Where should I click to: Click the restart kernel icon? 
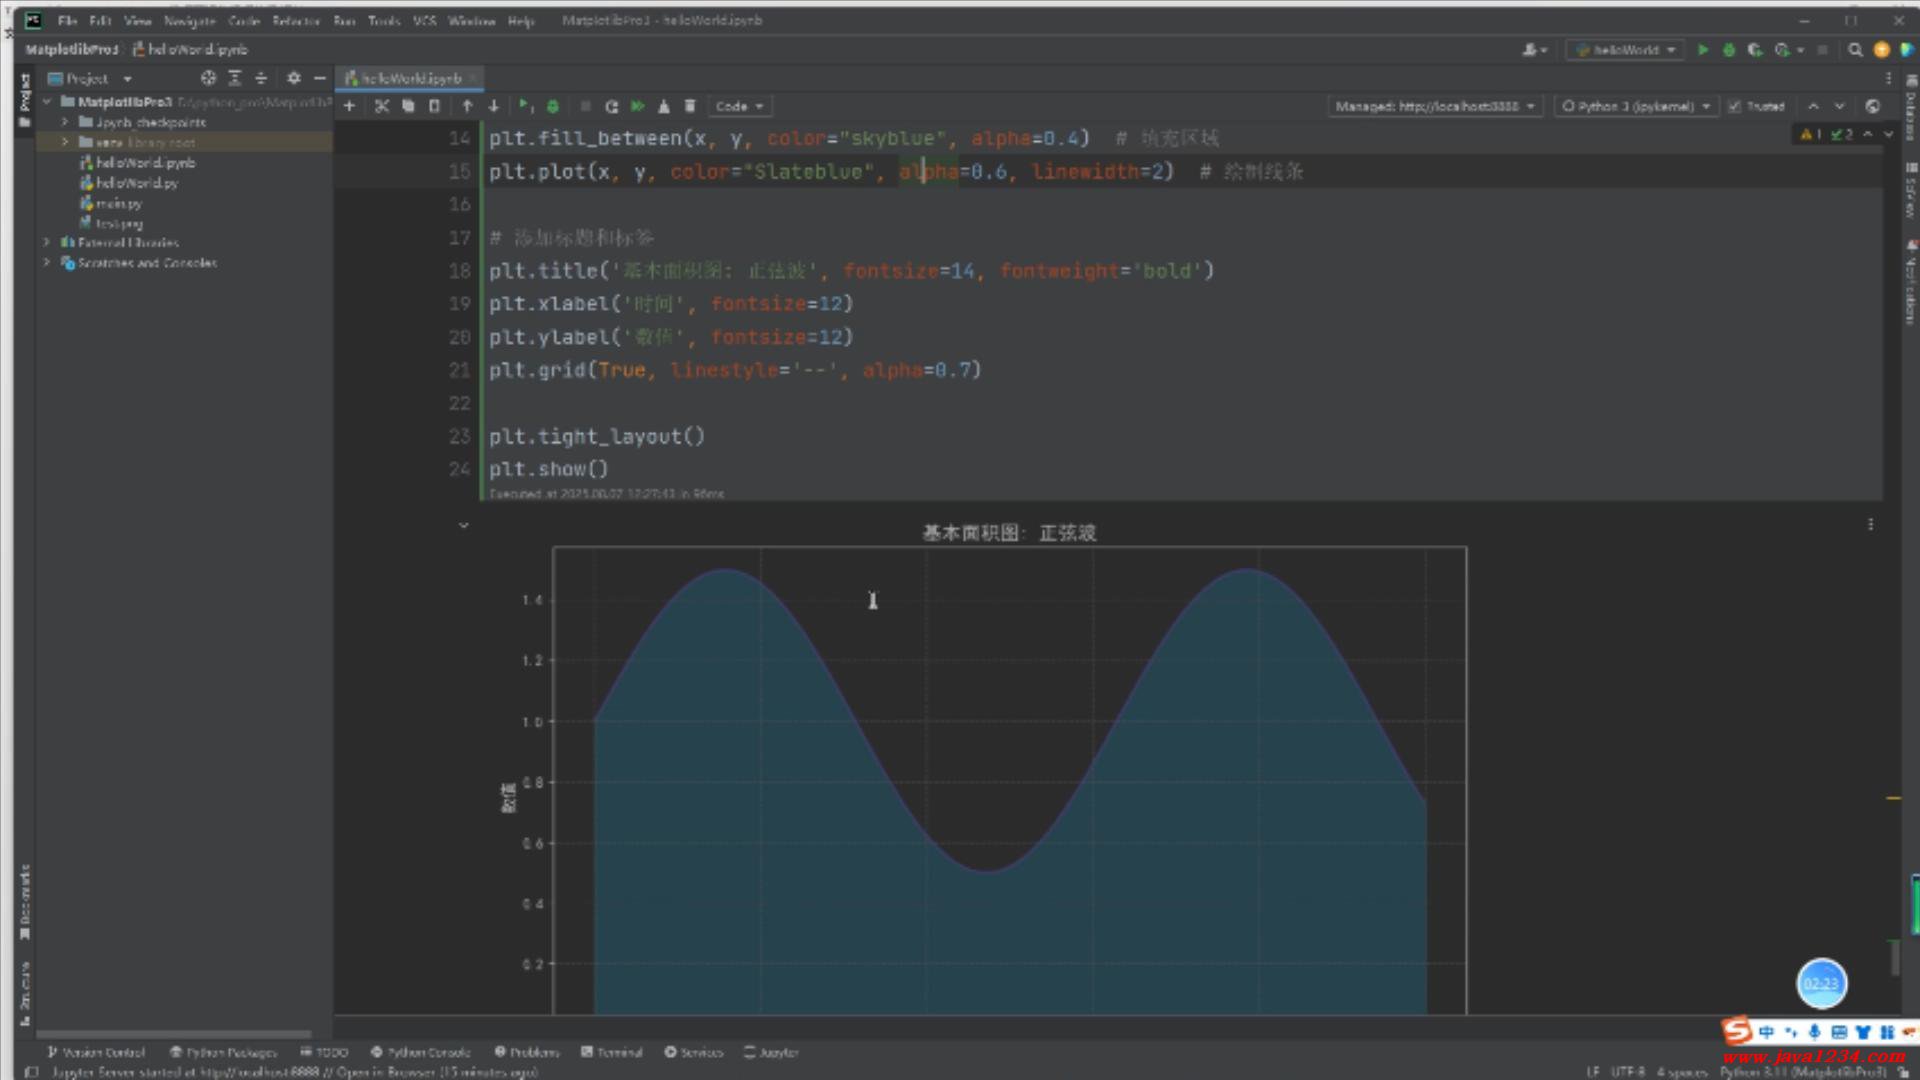point(611,106)
